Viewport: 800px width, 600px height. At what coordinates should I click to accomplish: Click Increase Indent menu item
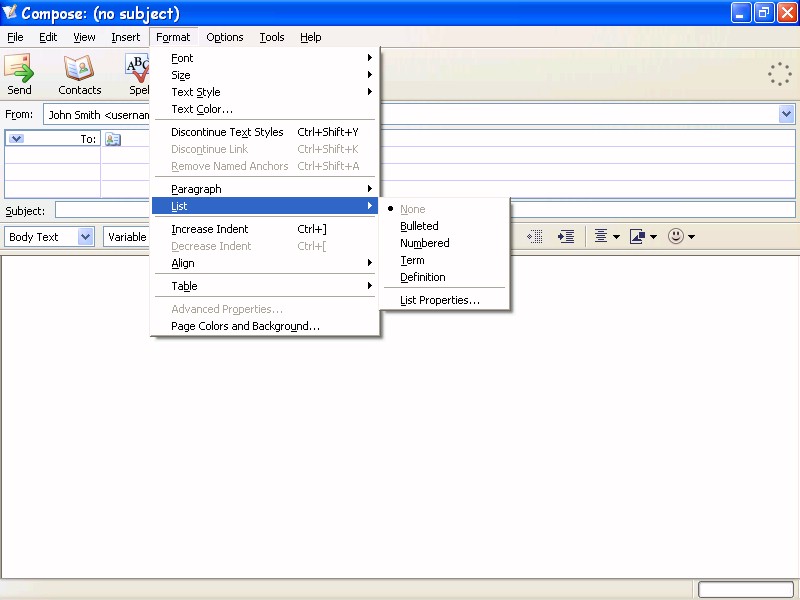click(x=265, y=229)
